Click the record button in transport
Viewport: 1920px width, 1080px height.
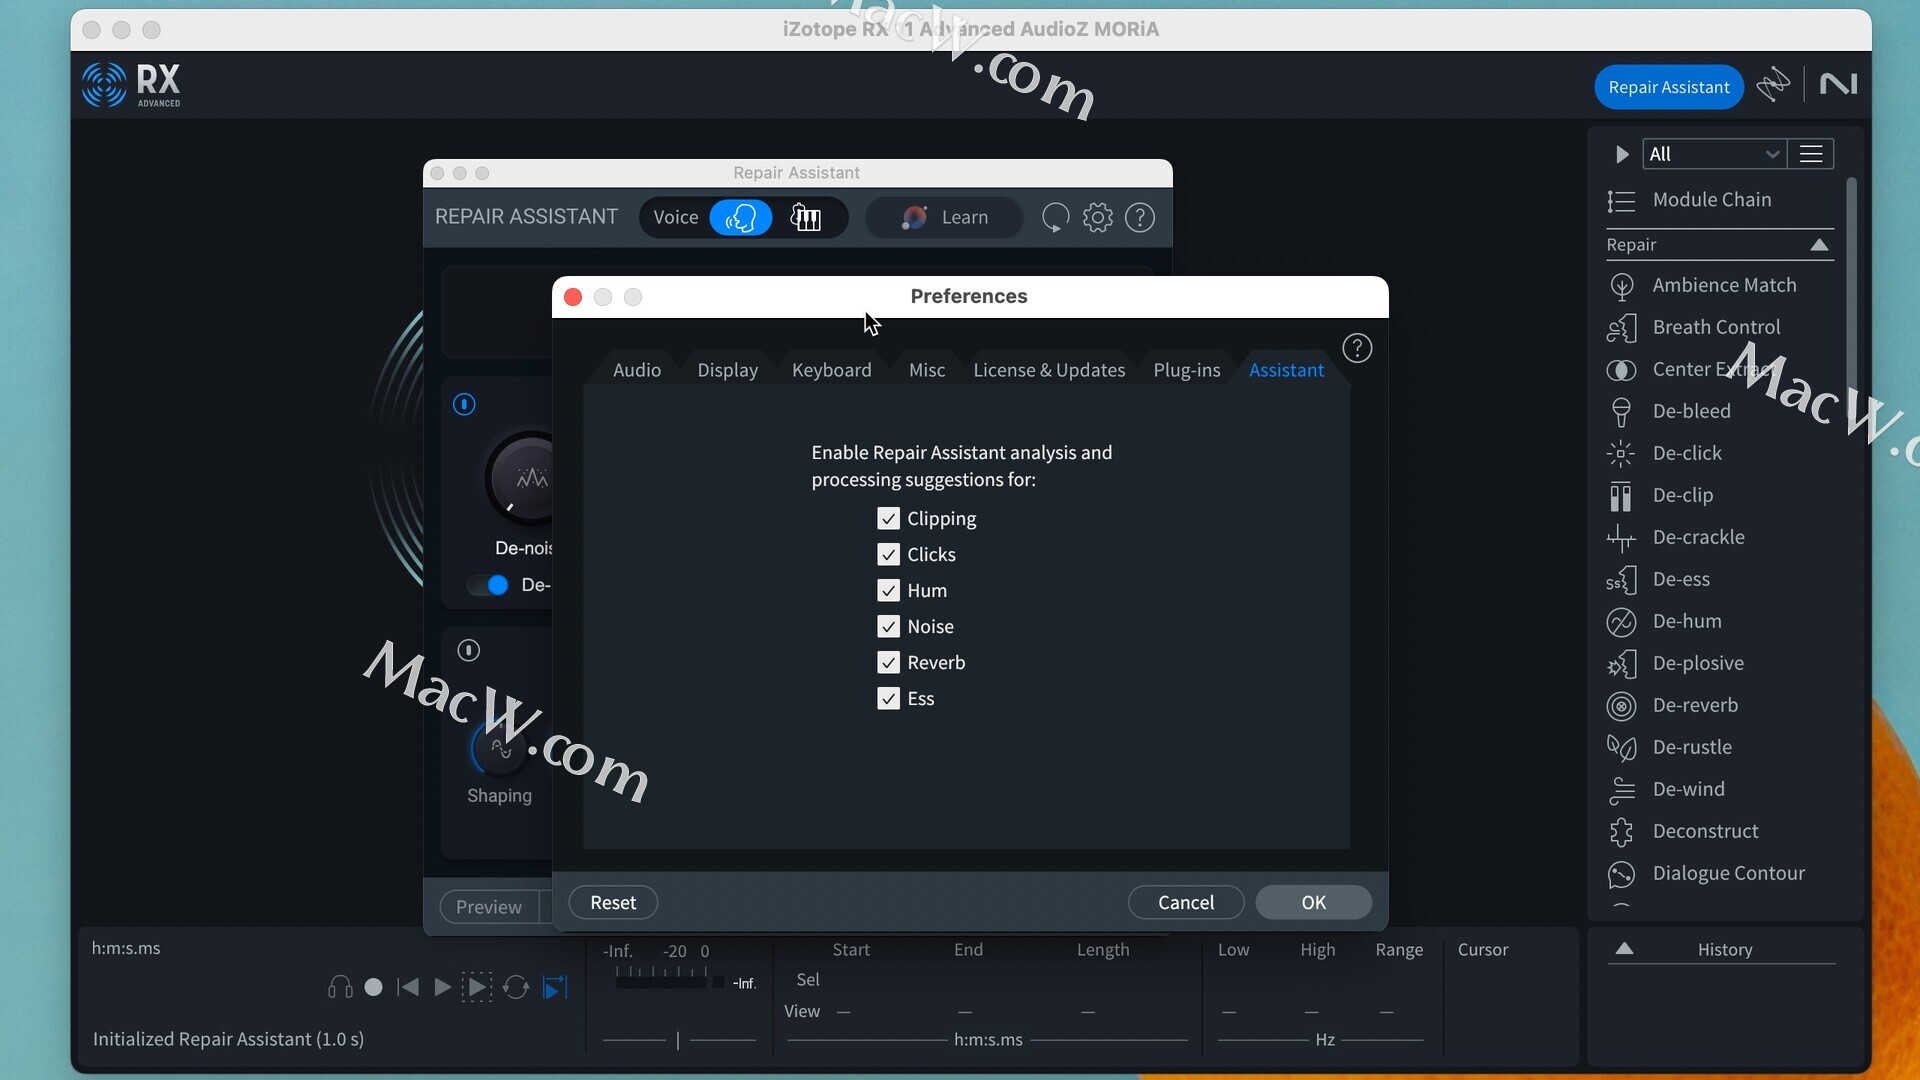(x=374, y=988)
